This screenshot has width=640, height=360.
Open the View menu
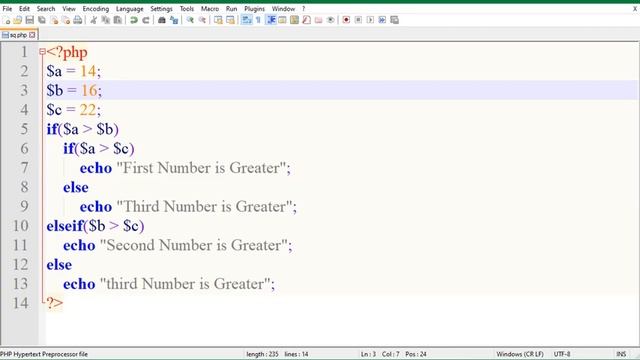[x=69, y=9]
